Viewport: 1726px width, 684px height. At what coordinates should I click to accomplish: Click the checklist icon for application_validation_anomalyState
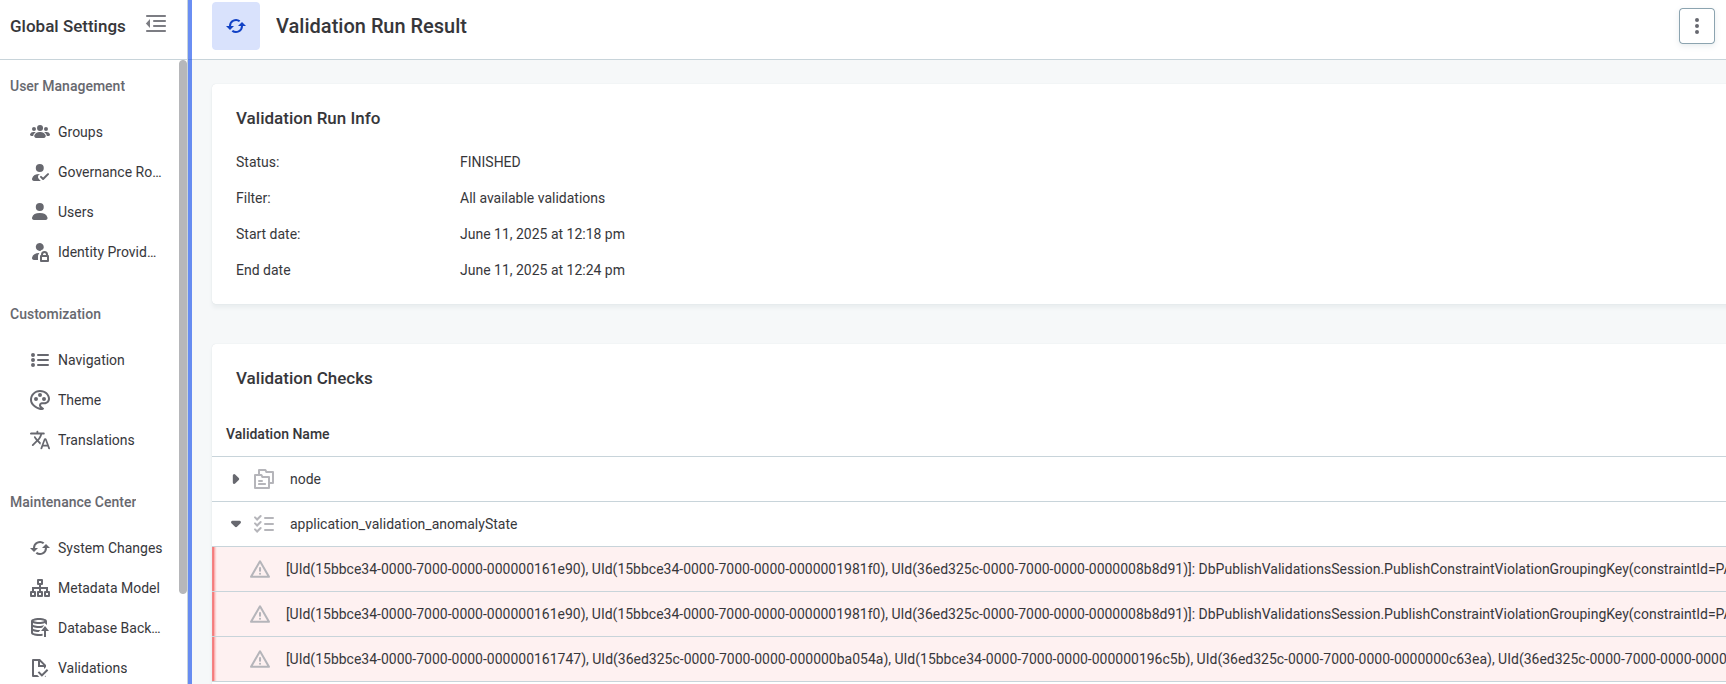(264, 524)
